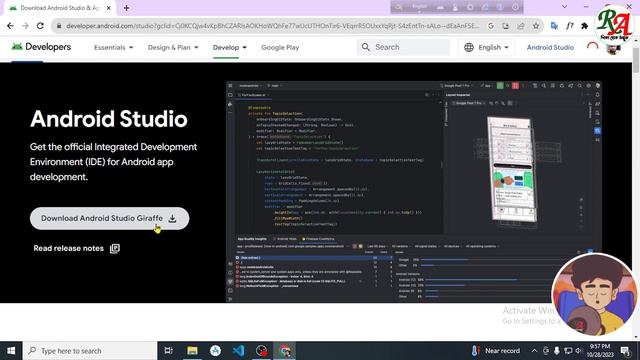
Task: Click the Near record weather widget
Action: (x=496, y=351)
